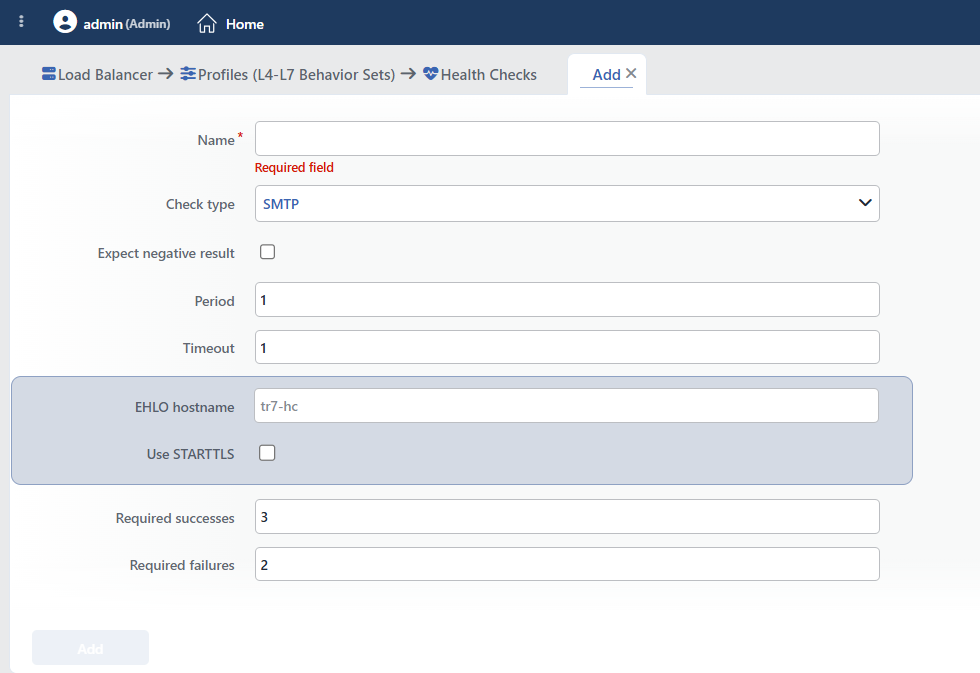Screen dimensions: 980x673
Task: Toggle Expect negative result checkbox
Action: pos(268,252)
